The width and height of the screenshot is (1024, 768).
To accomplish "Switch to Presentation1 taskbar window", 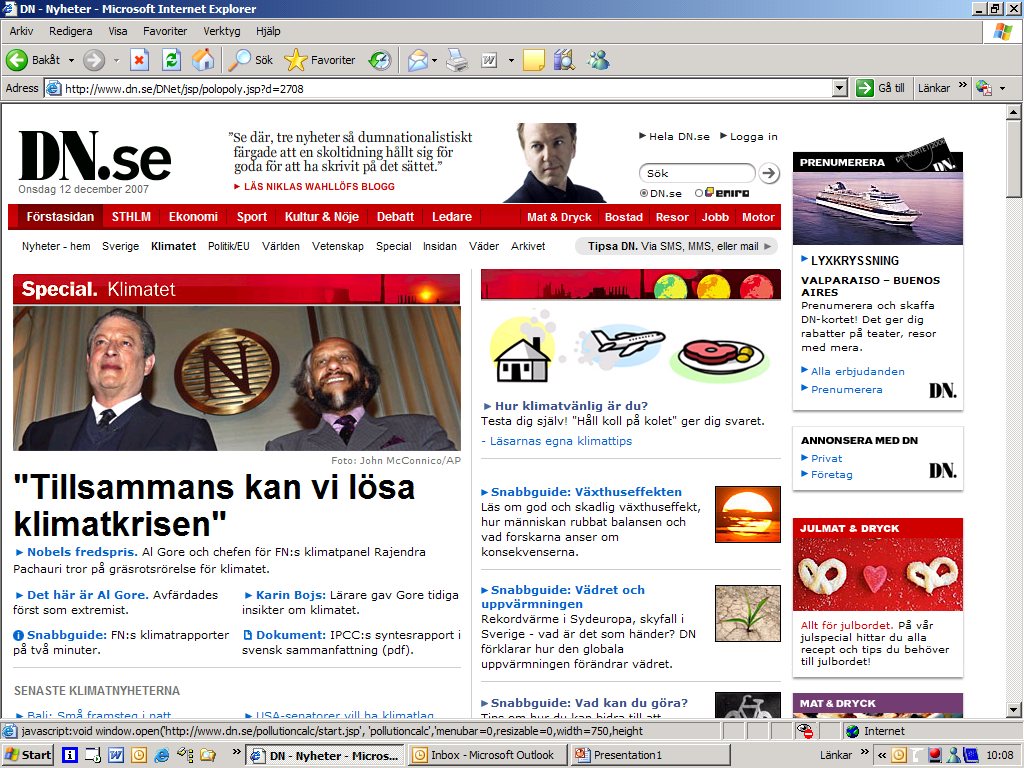I will coord(650,755).
